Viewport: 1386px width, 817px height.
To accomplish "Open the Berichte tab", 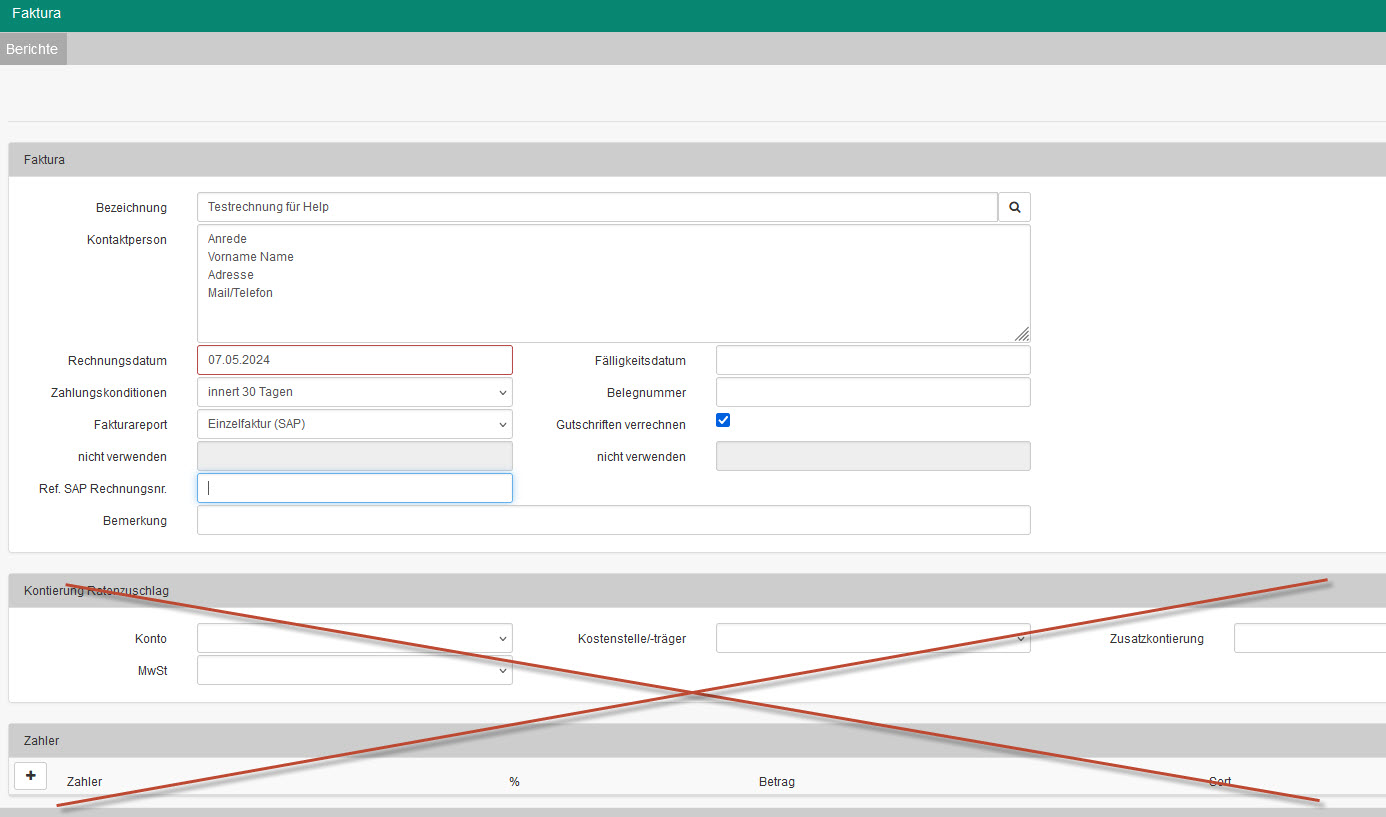I will pyautogui.click(x=32, y=49).
